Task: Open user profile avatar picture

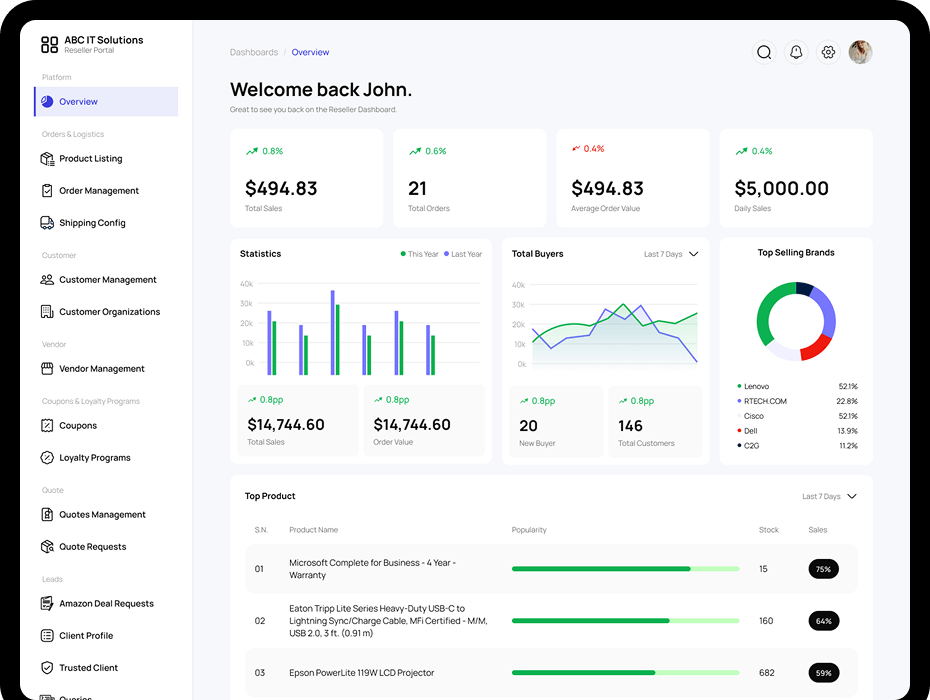Action: coord(860,52)
